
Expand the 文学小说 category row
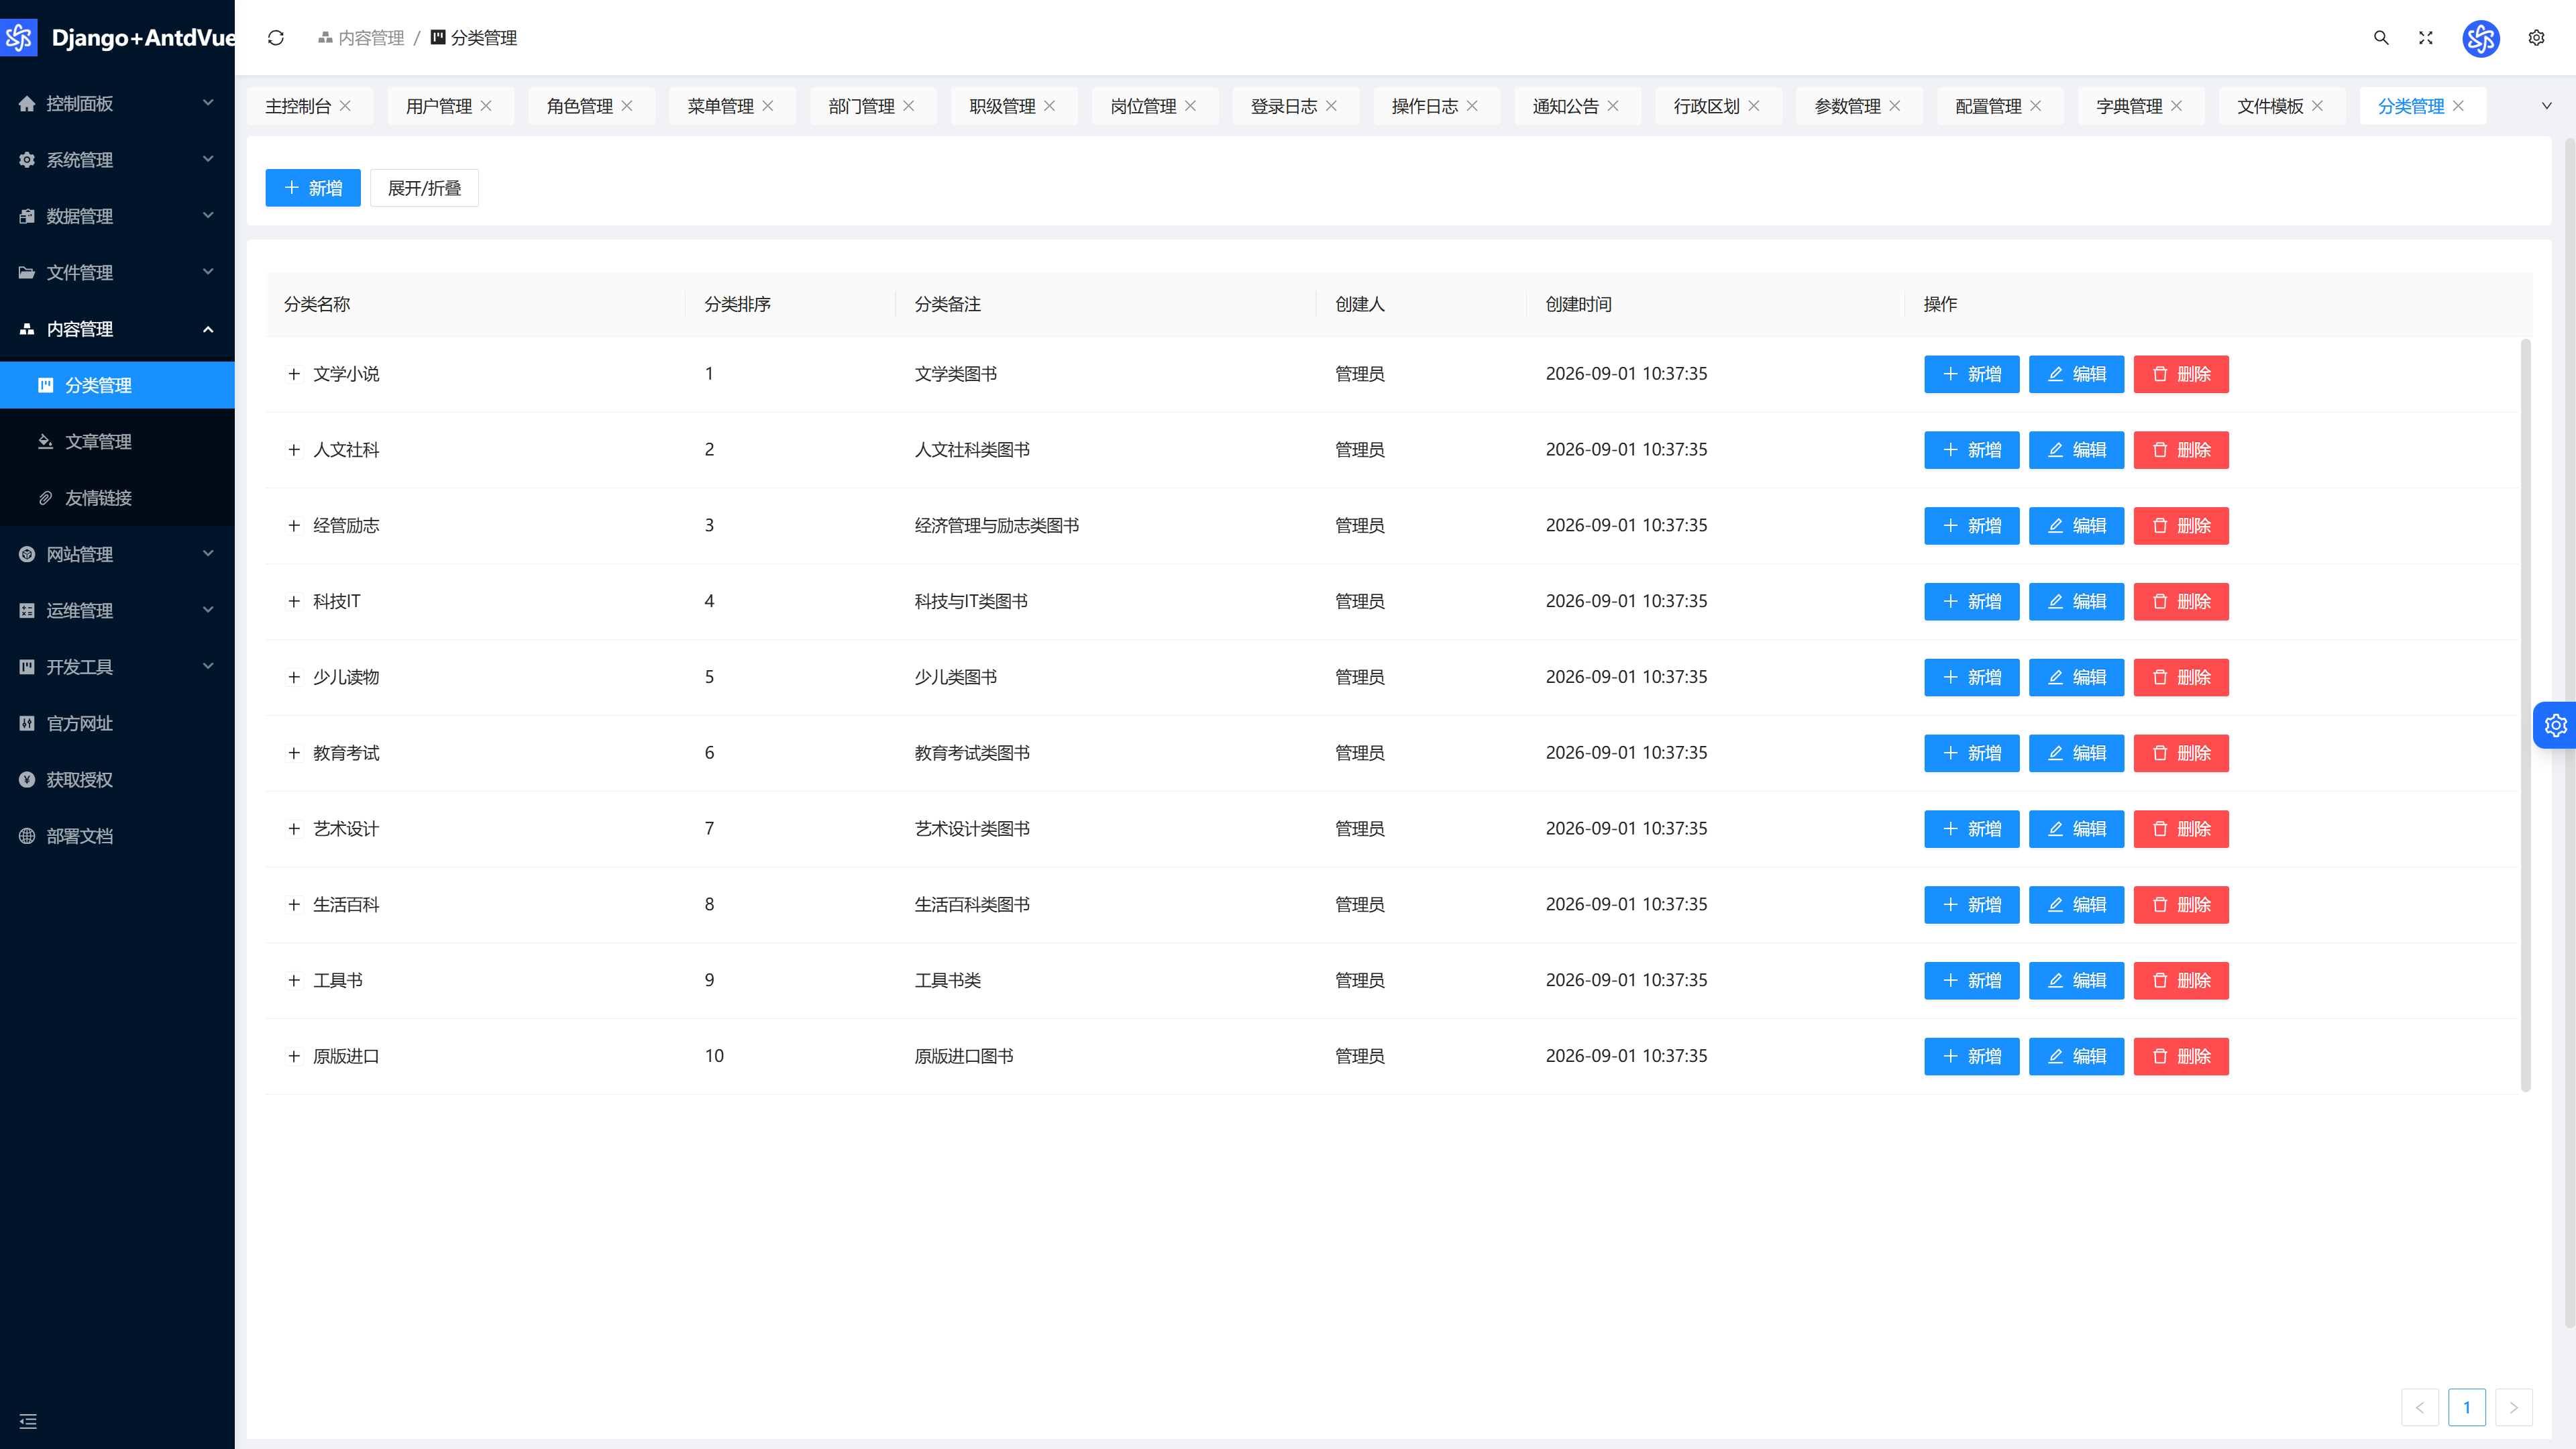coord(294,374)
